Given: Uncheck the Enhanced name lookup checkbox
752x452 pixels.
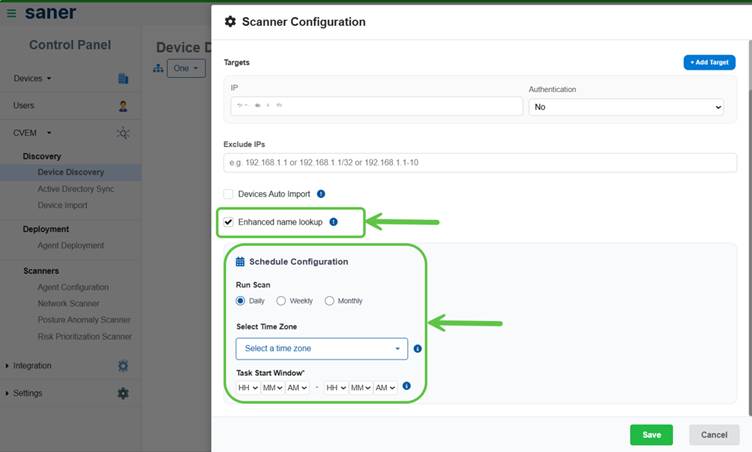Looking at the screenshot, I should pyautogui.click(x=229, y=222).
